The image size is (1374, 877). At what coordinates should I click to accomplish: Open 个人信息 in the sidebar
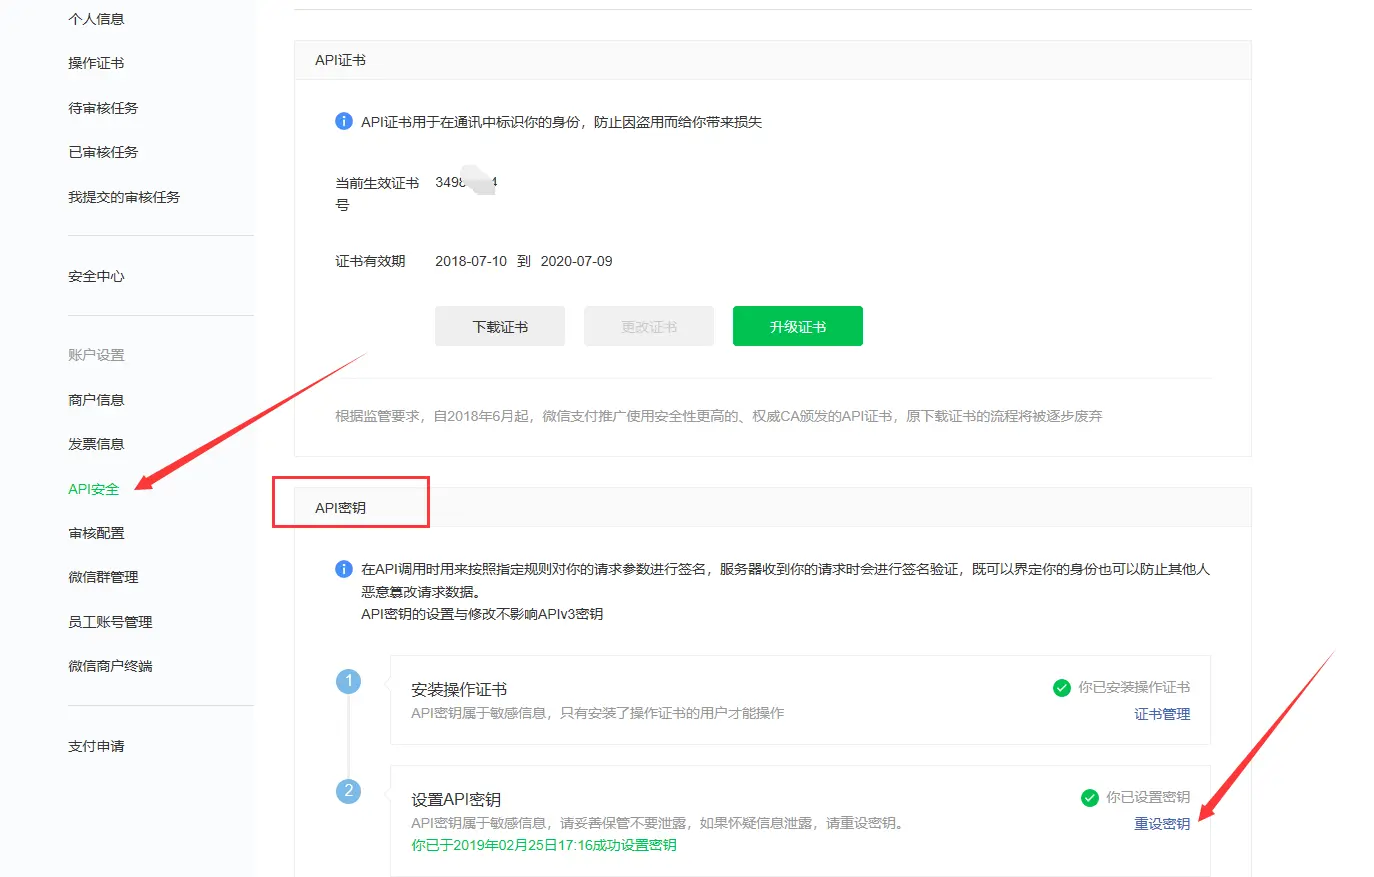click(x=96, y=19)
